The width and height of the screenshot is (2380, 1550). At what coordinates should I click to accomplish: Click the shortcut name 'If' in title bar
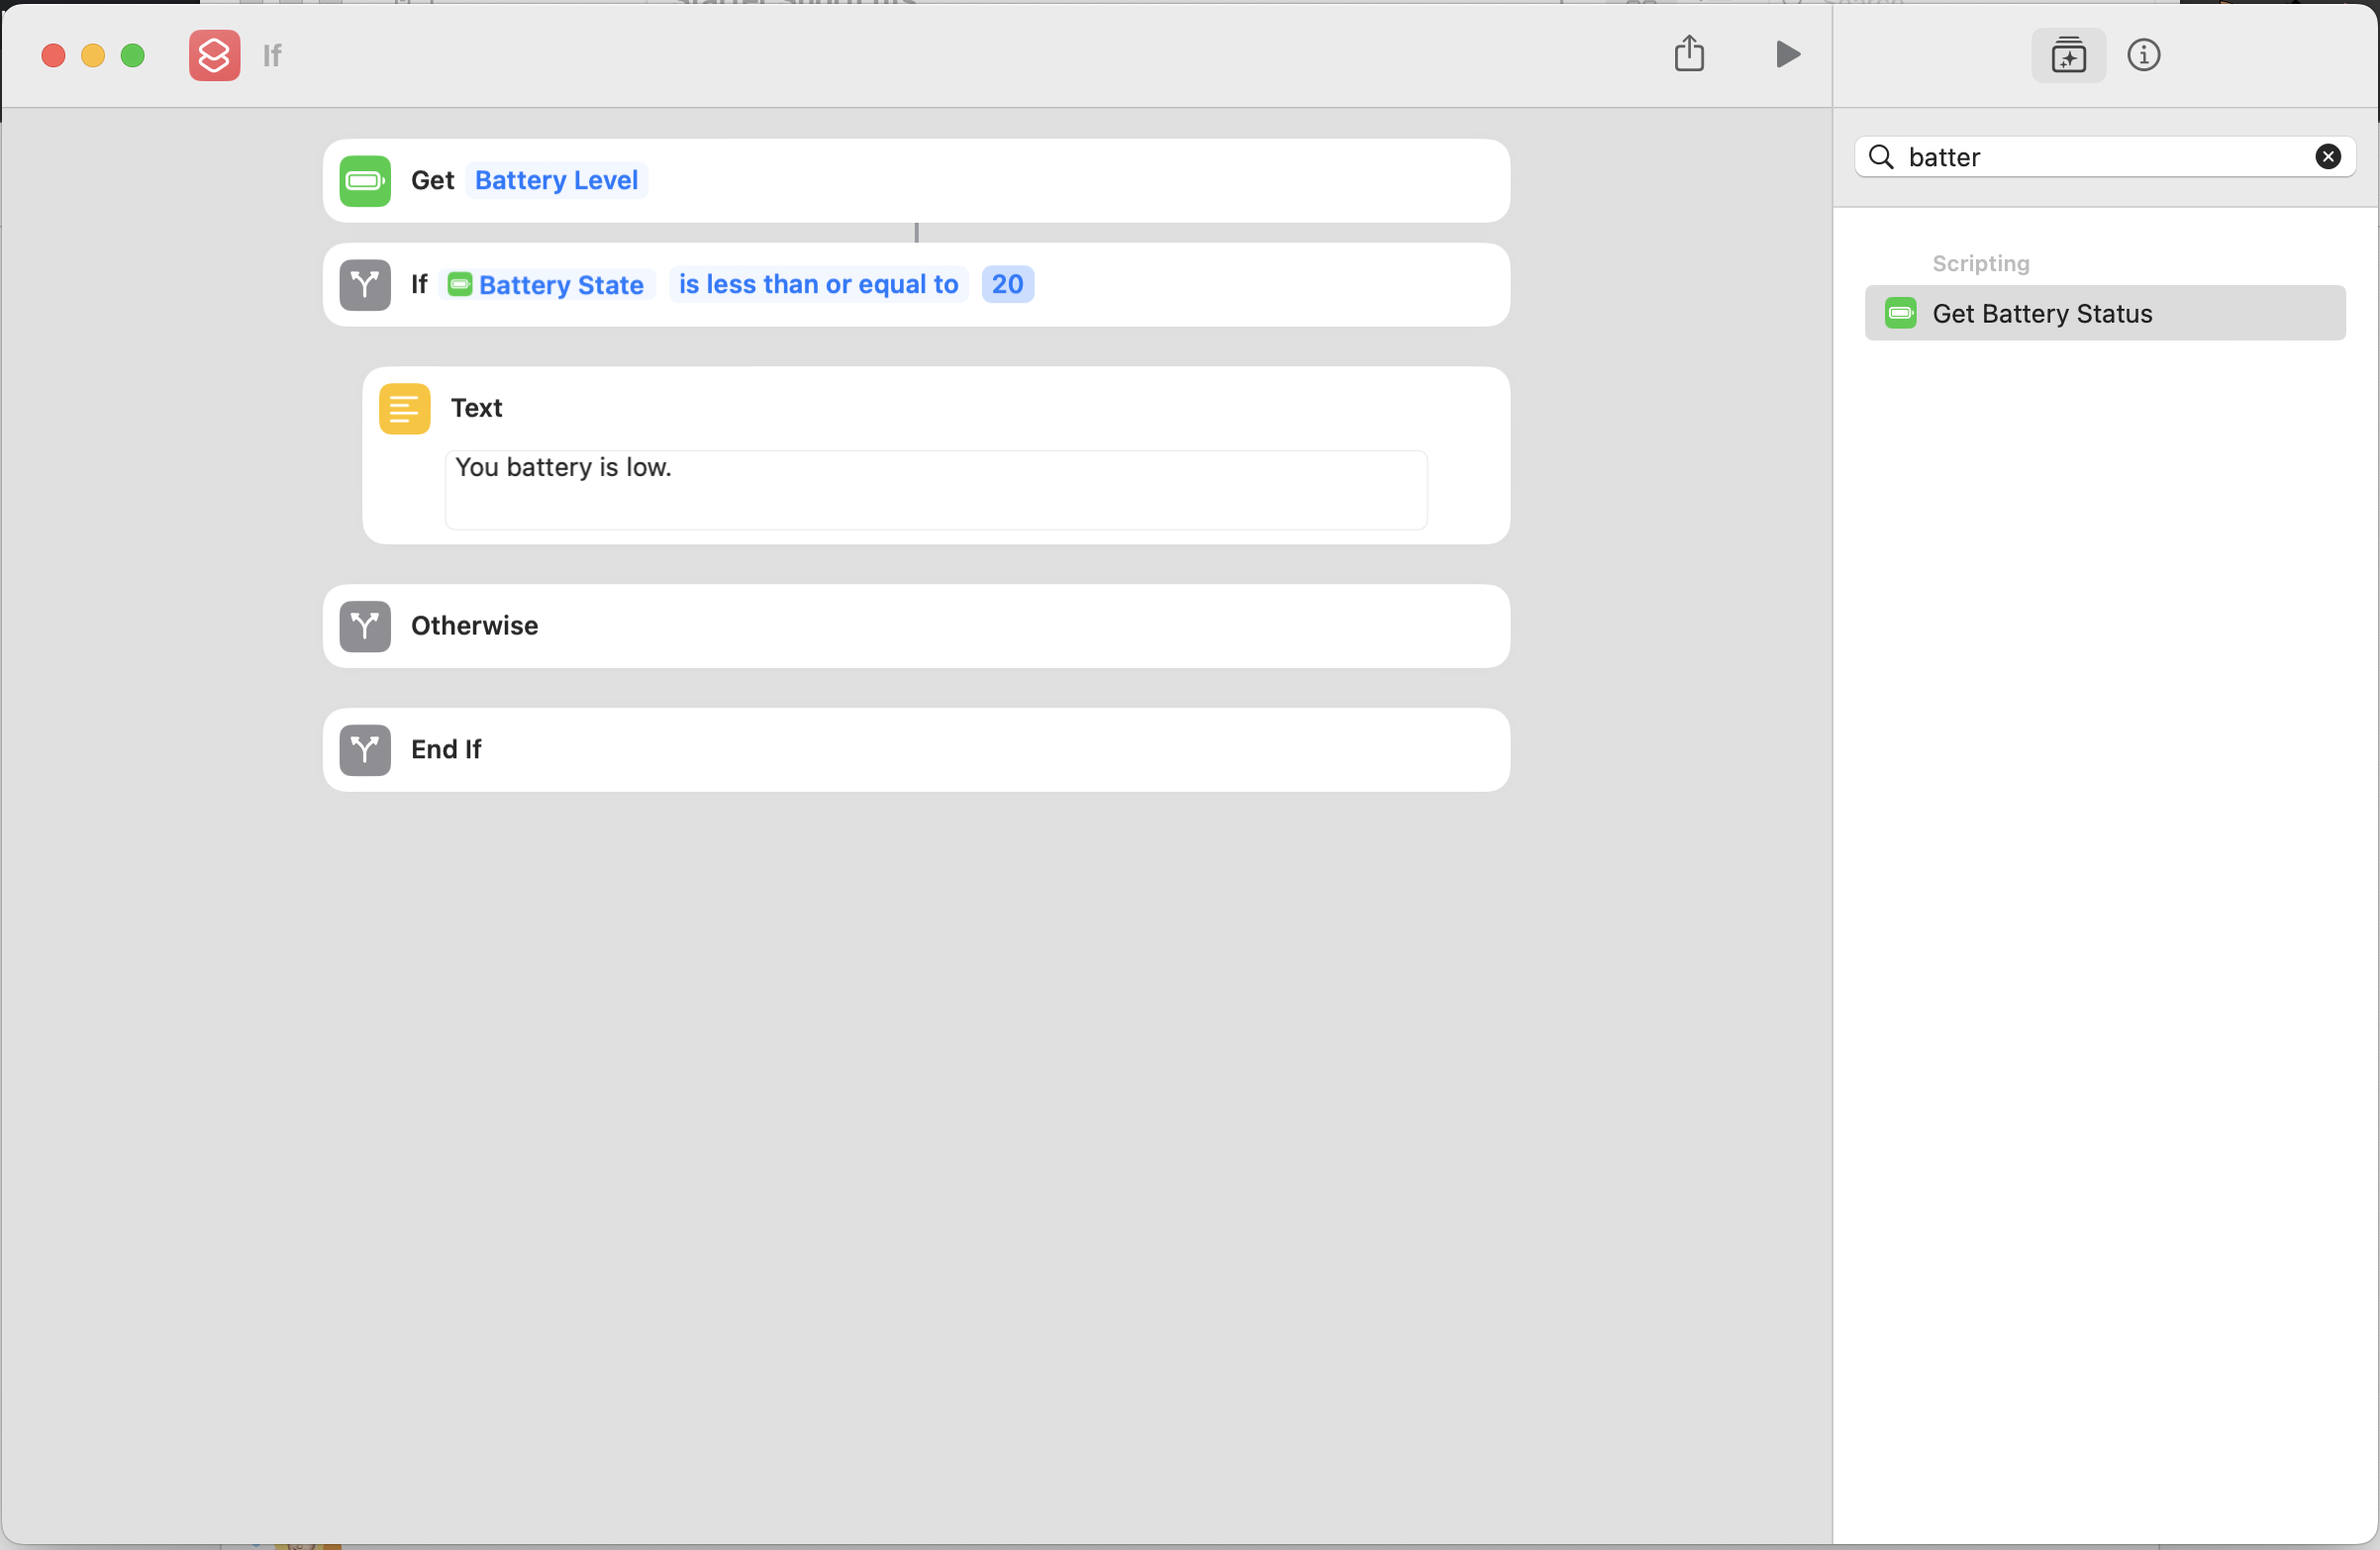coord(272,55)
